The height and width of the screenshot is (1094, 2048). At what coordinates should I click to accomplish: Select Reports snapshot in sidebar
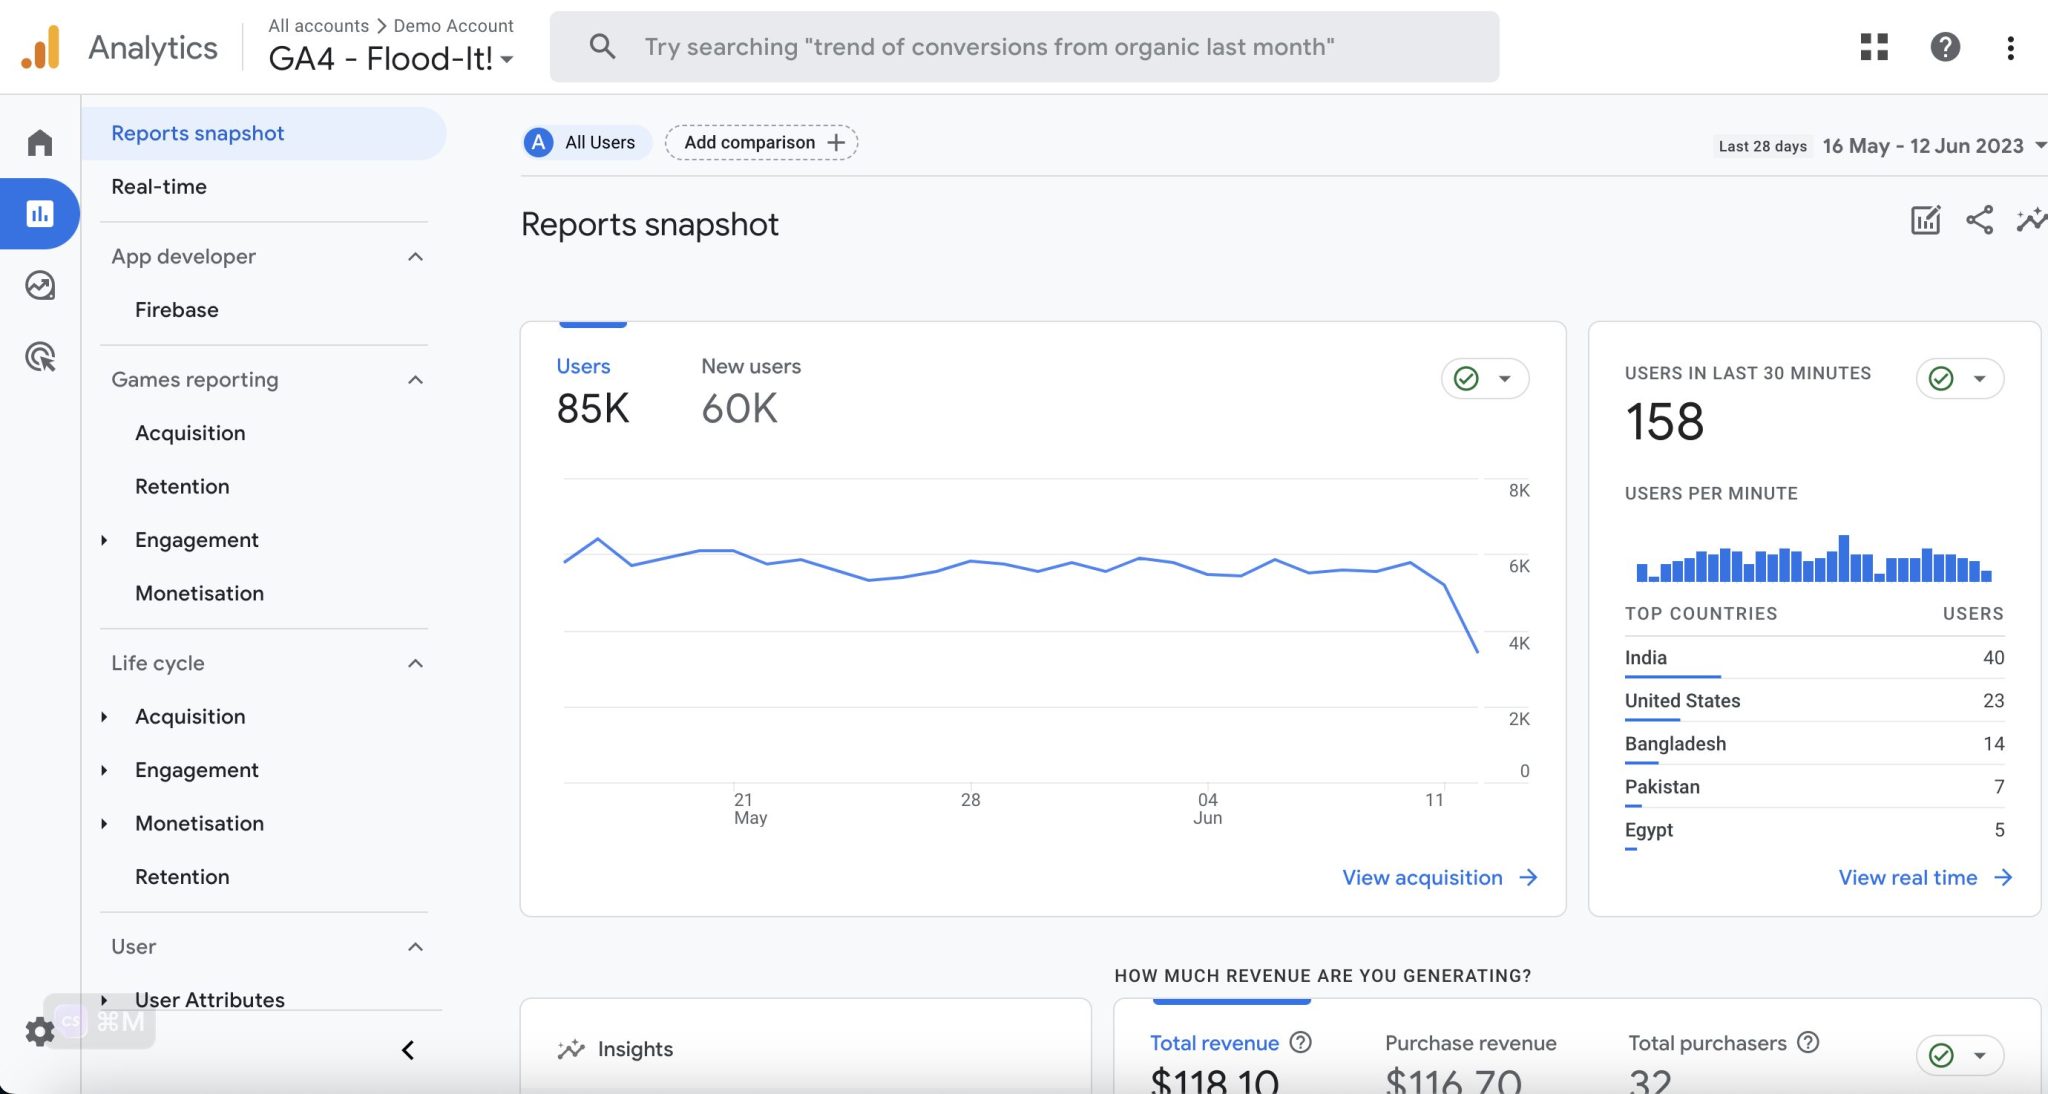[264, 133]
